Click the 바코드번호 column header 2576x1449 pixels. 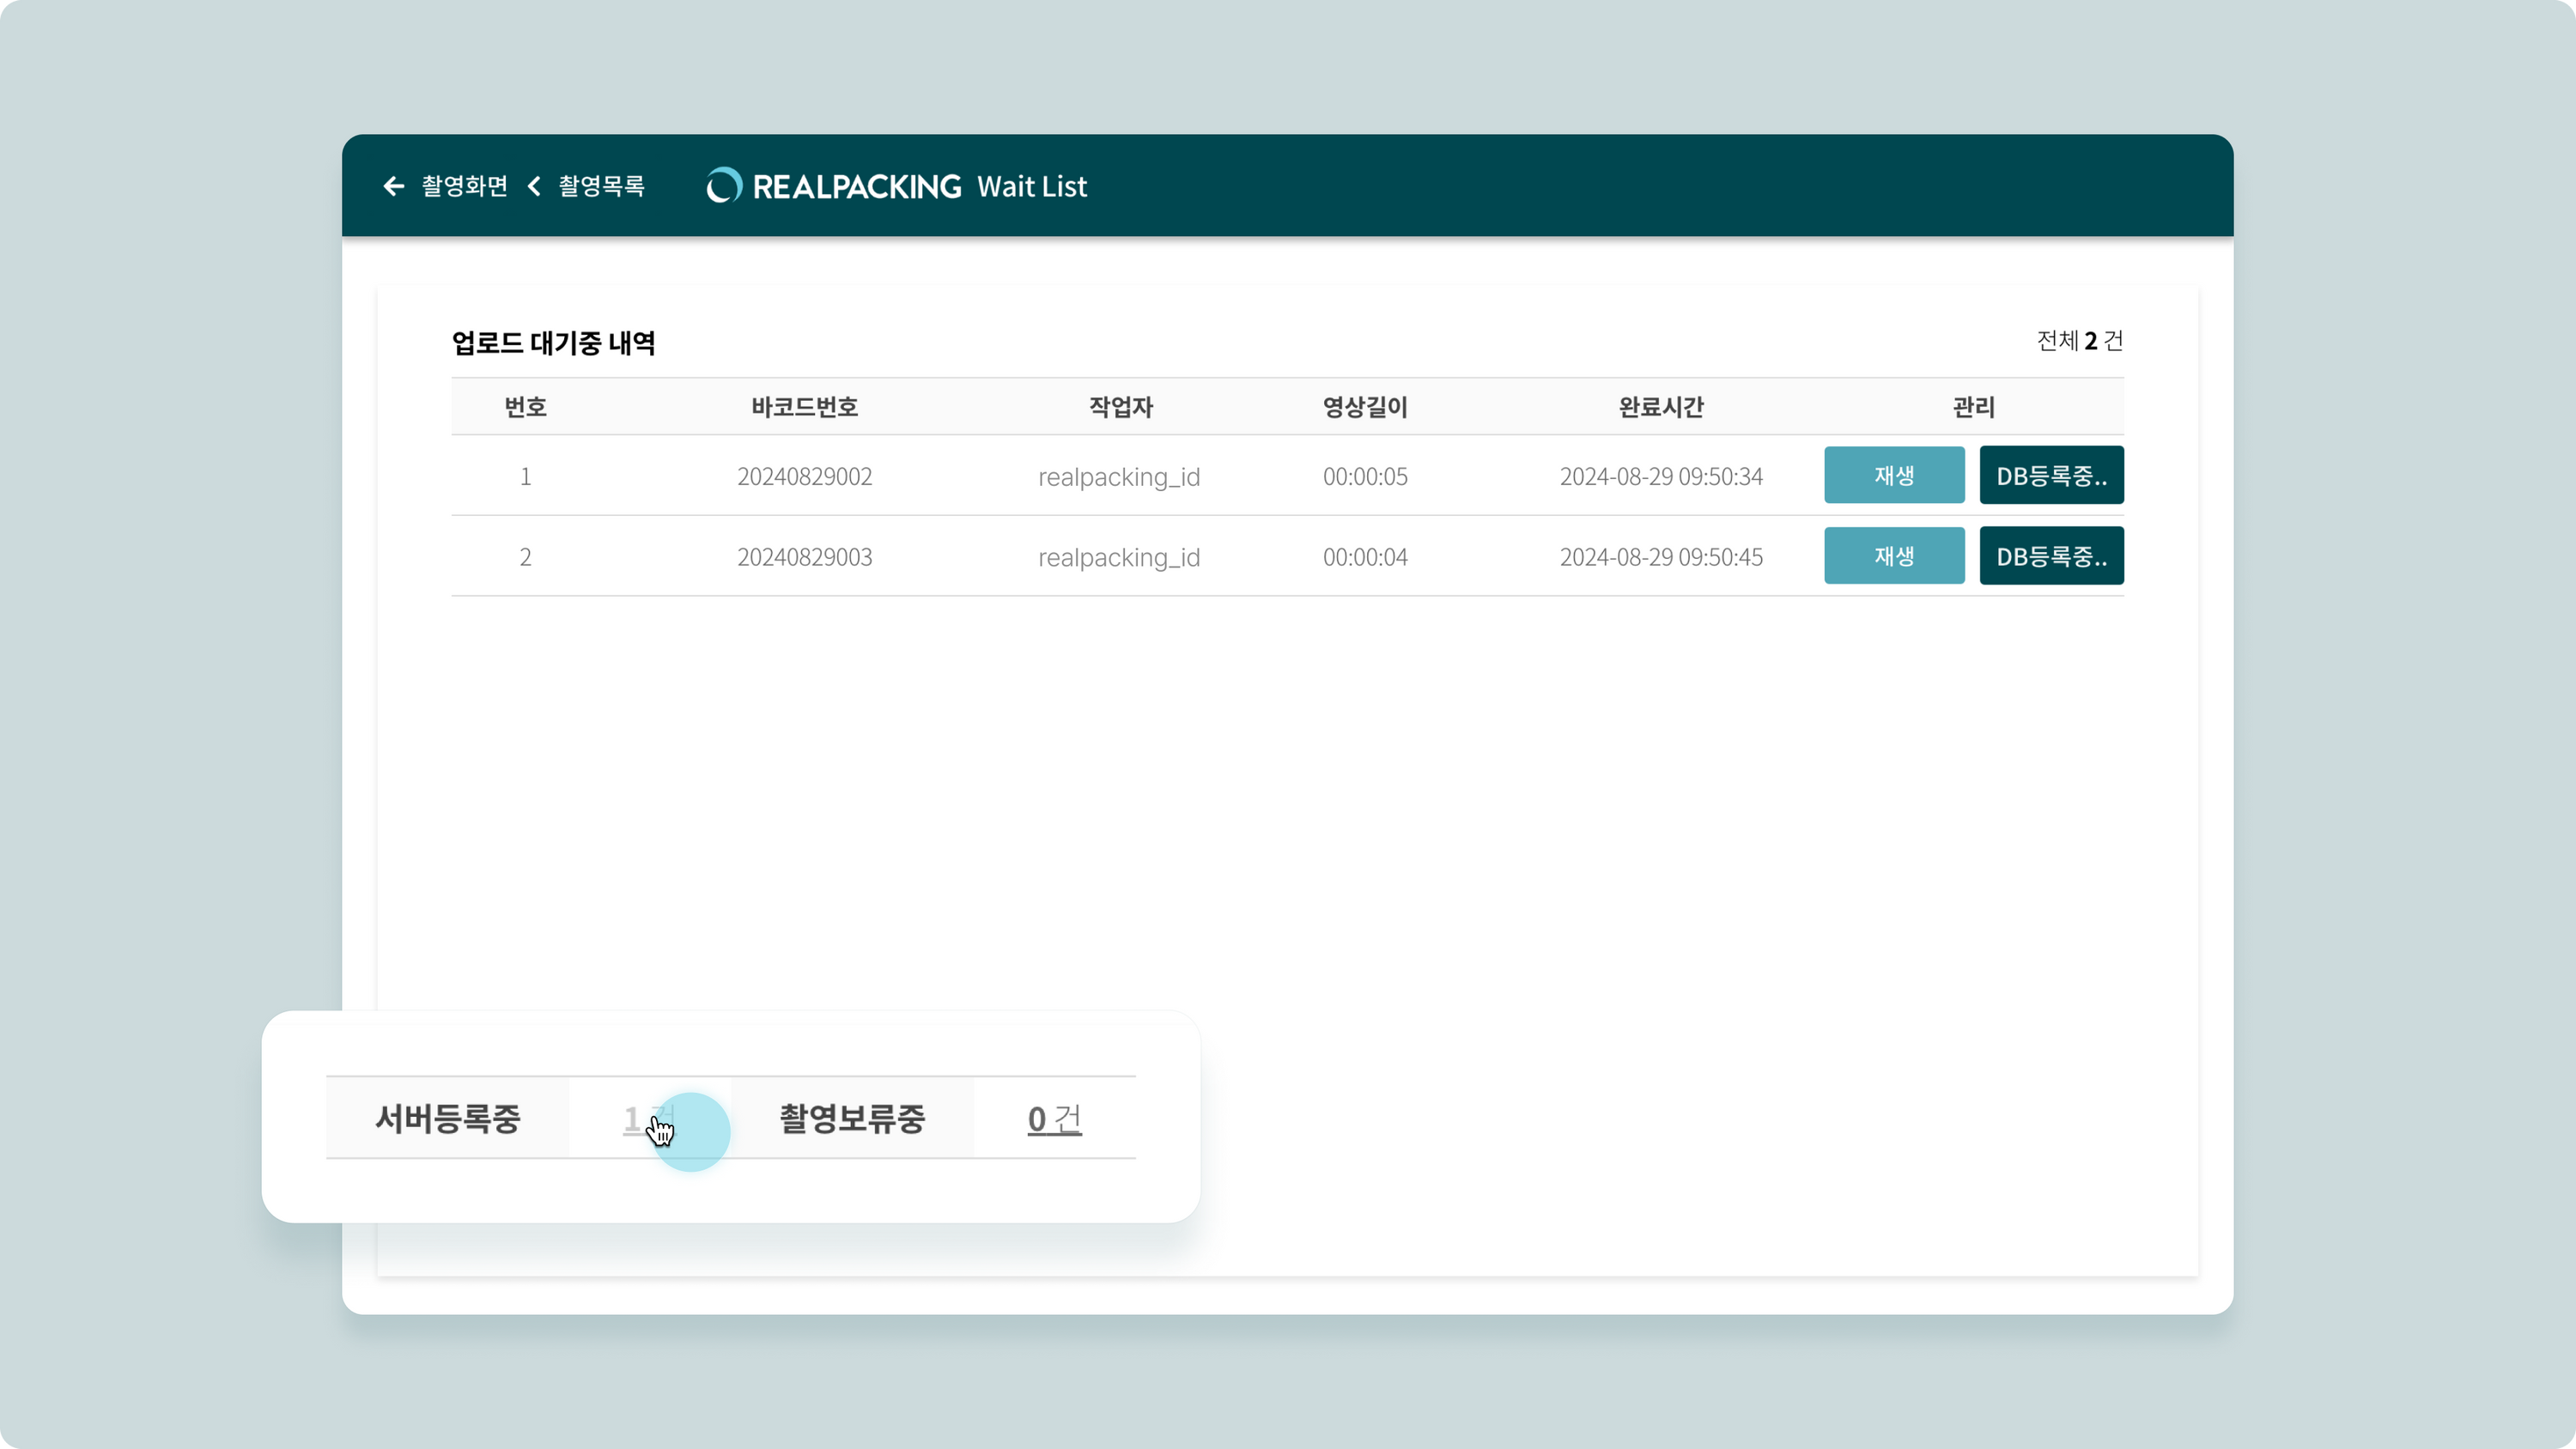point(804,407)
